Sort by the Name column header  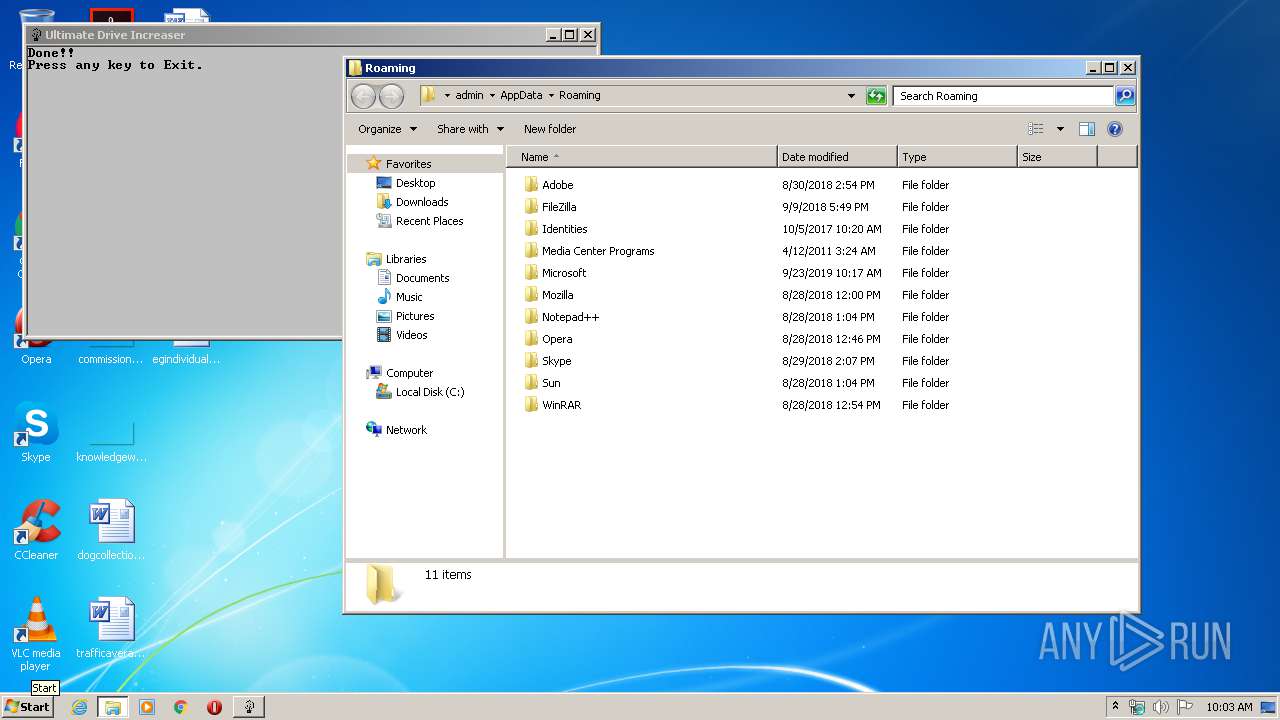click(x=642, y=157)
